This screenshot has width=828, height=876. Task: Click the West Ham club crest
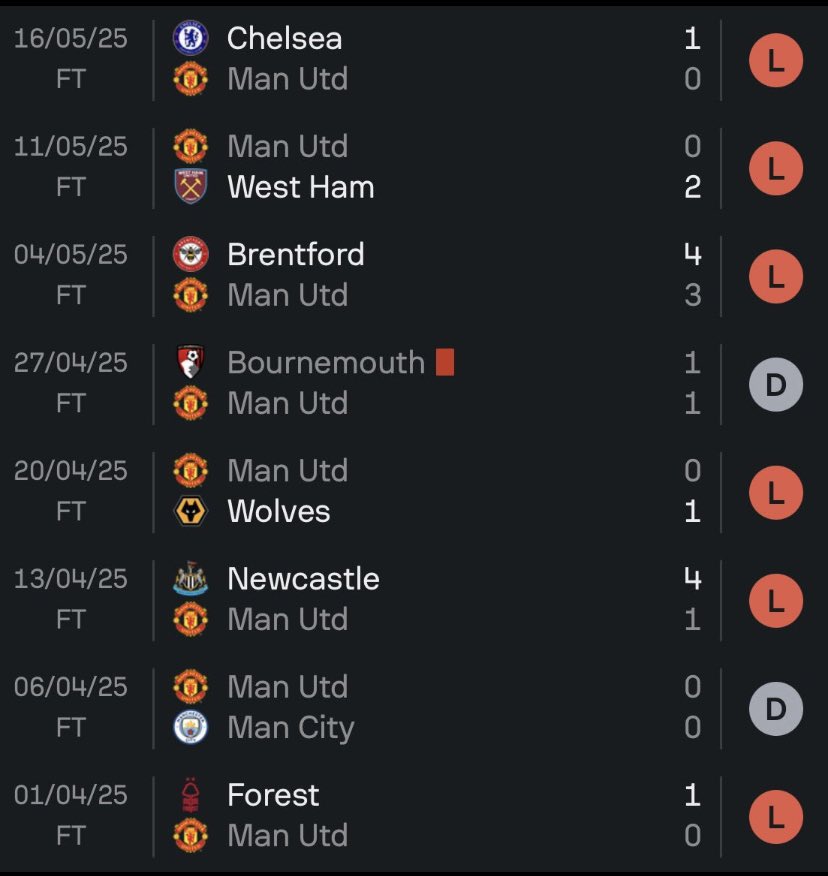[191, 187]
